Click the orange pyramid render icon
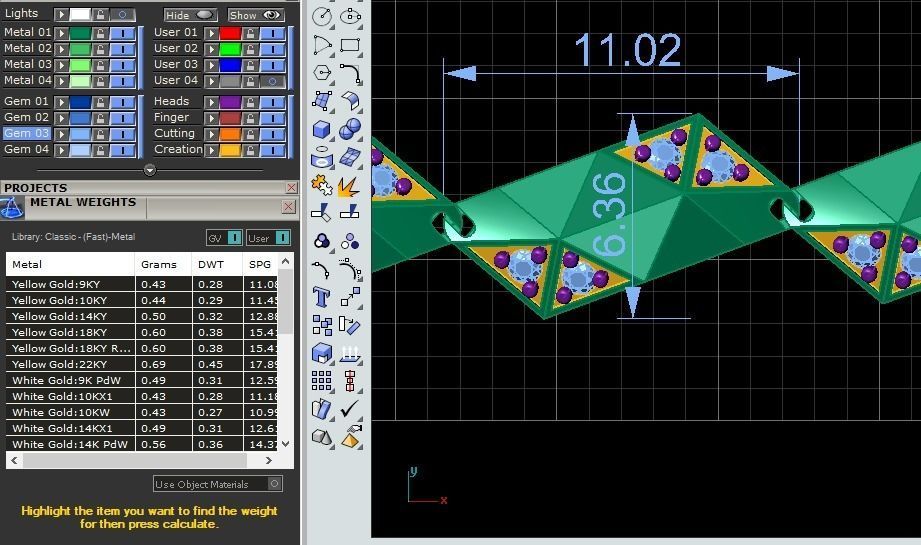 [x=350, y=438]
